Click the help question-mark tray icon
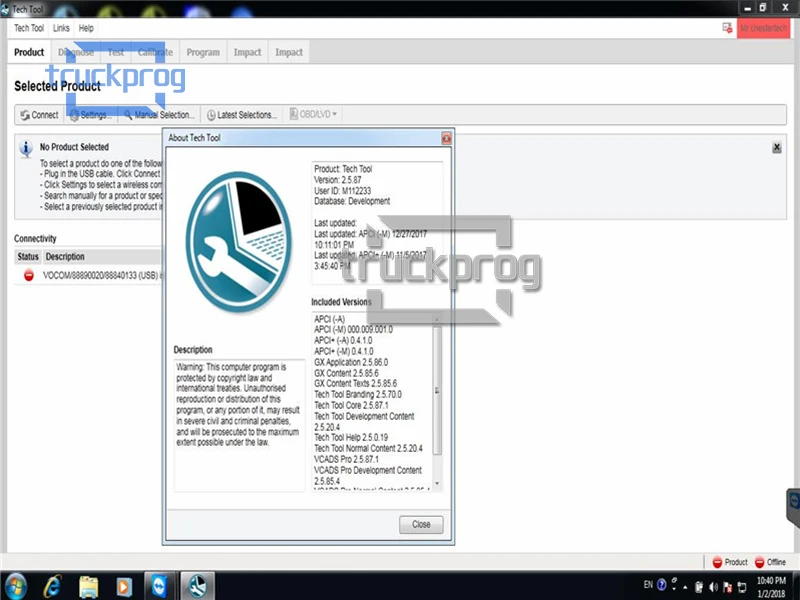The width and height of the screenshot is (800, 600). [x=662, y=585]
